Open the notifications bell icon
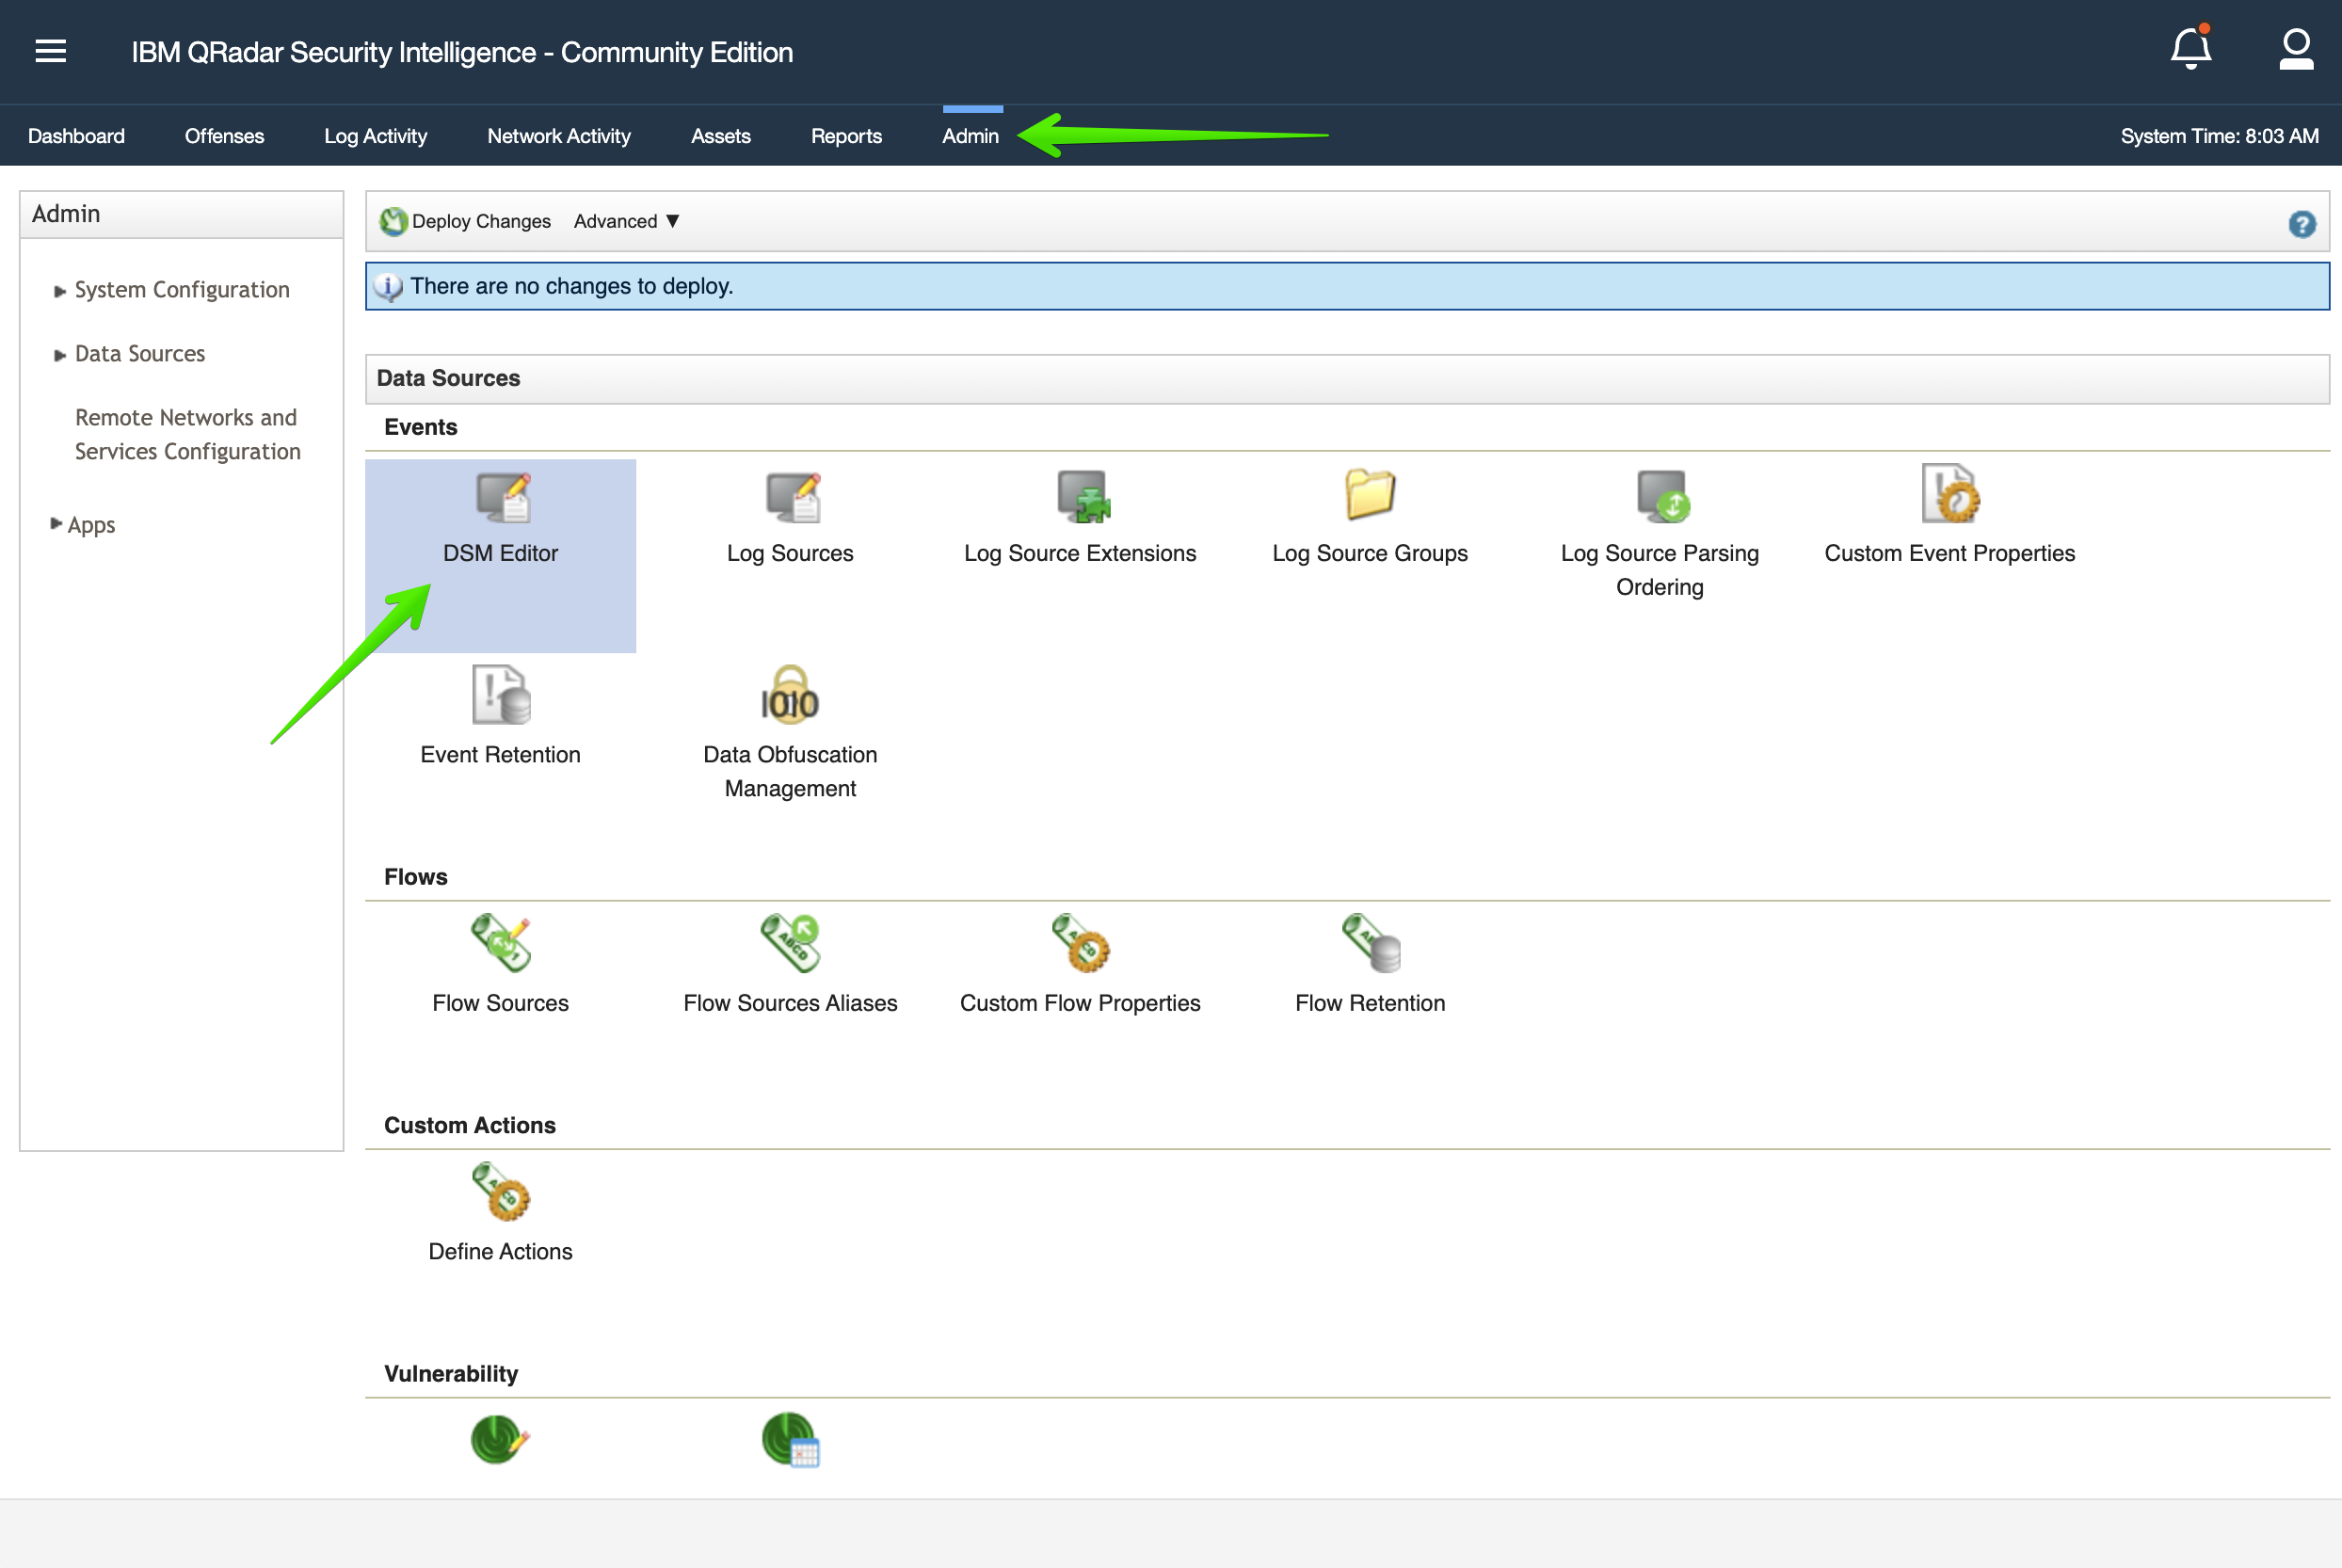This screenshot has width=2342, height=1568. tap(2190, 48)
